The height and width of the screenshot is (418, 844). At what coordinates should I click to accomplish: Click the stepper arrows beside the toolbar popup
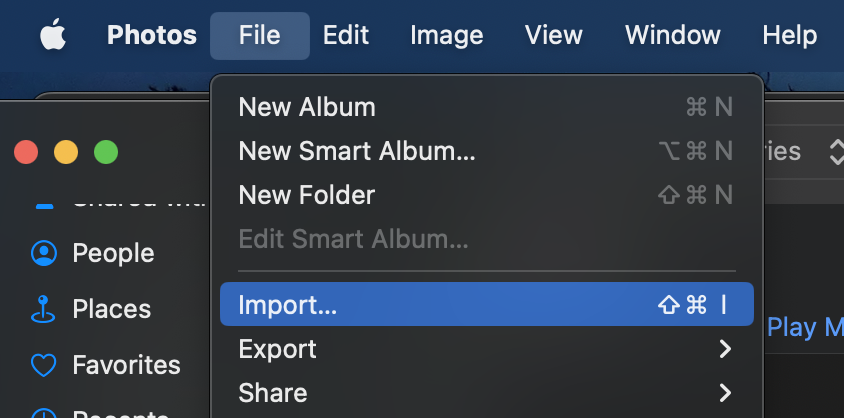tap(836, 152)
